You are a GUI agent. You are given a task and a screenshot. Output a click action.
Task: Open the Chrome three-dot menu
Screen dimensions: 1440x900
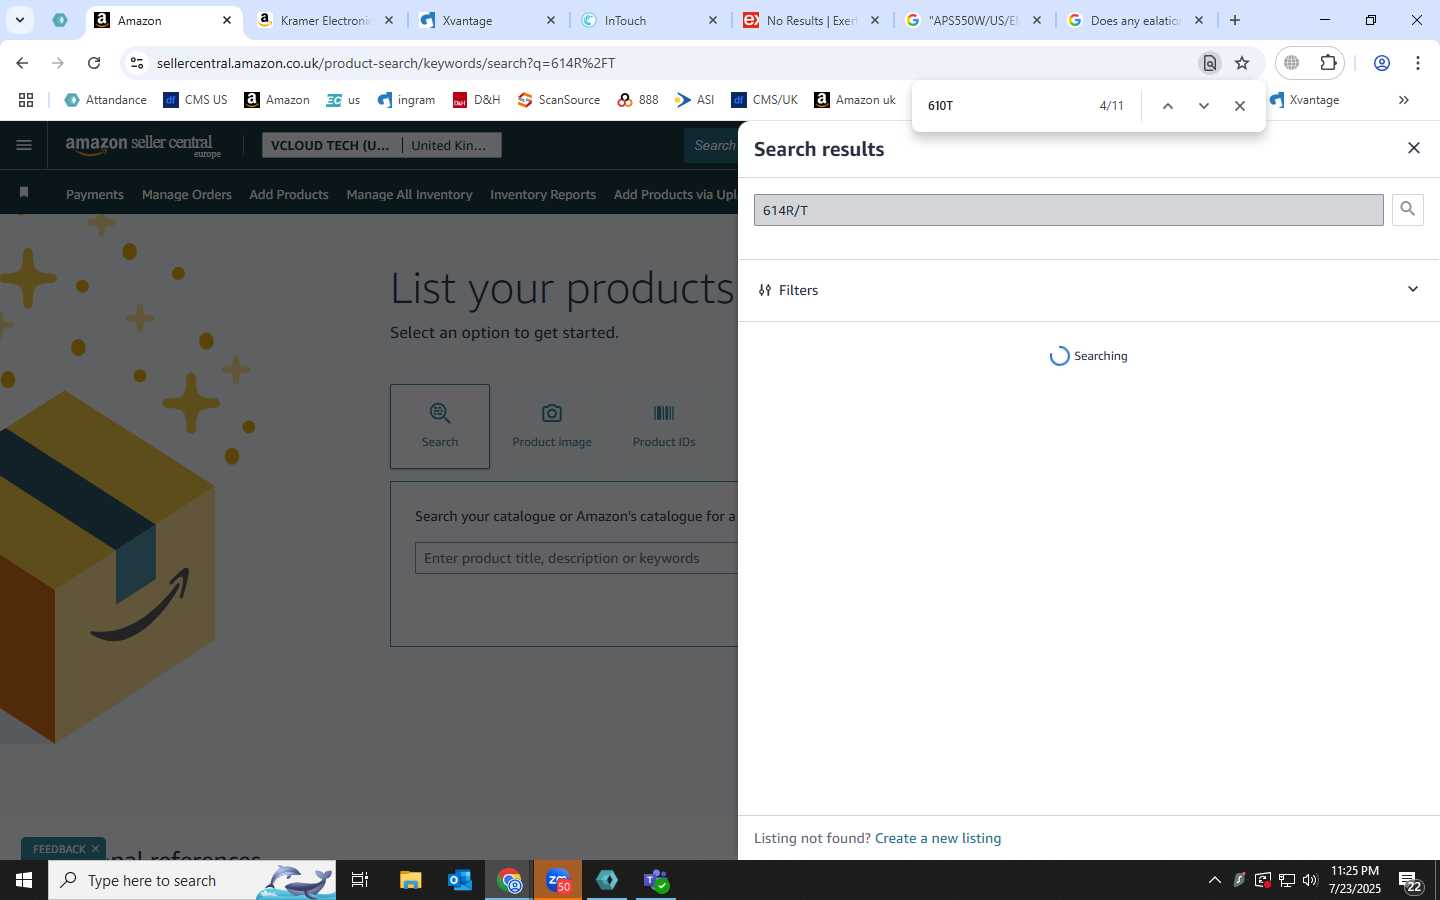(x=1418, y=63)
